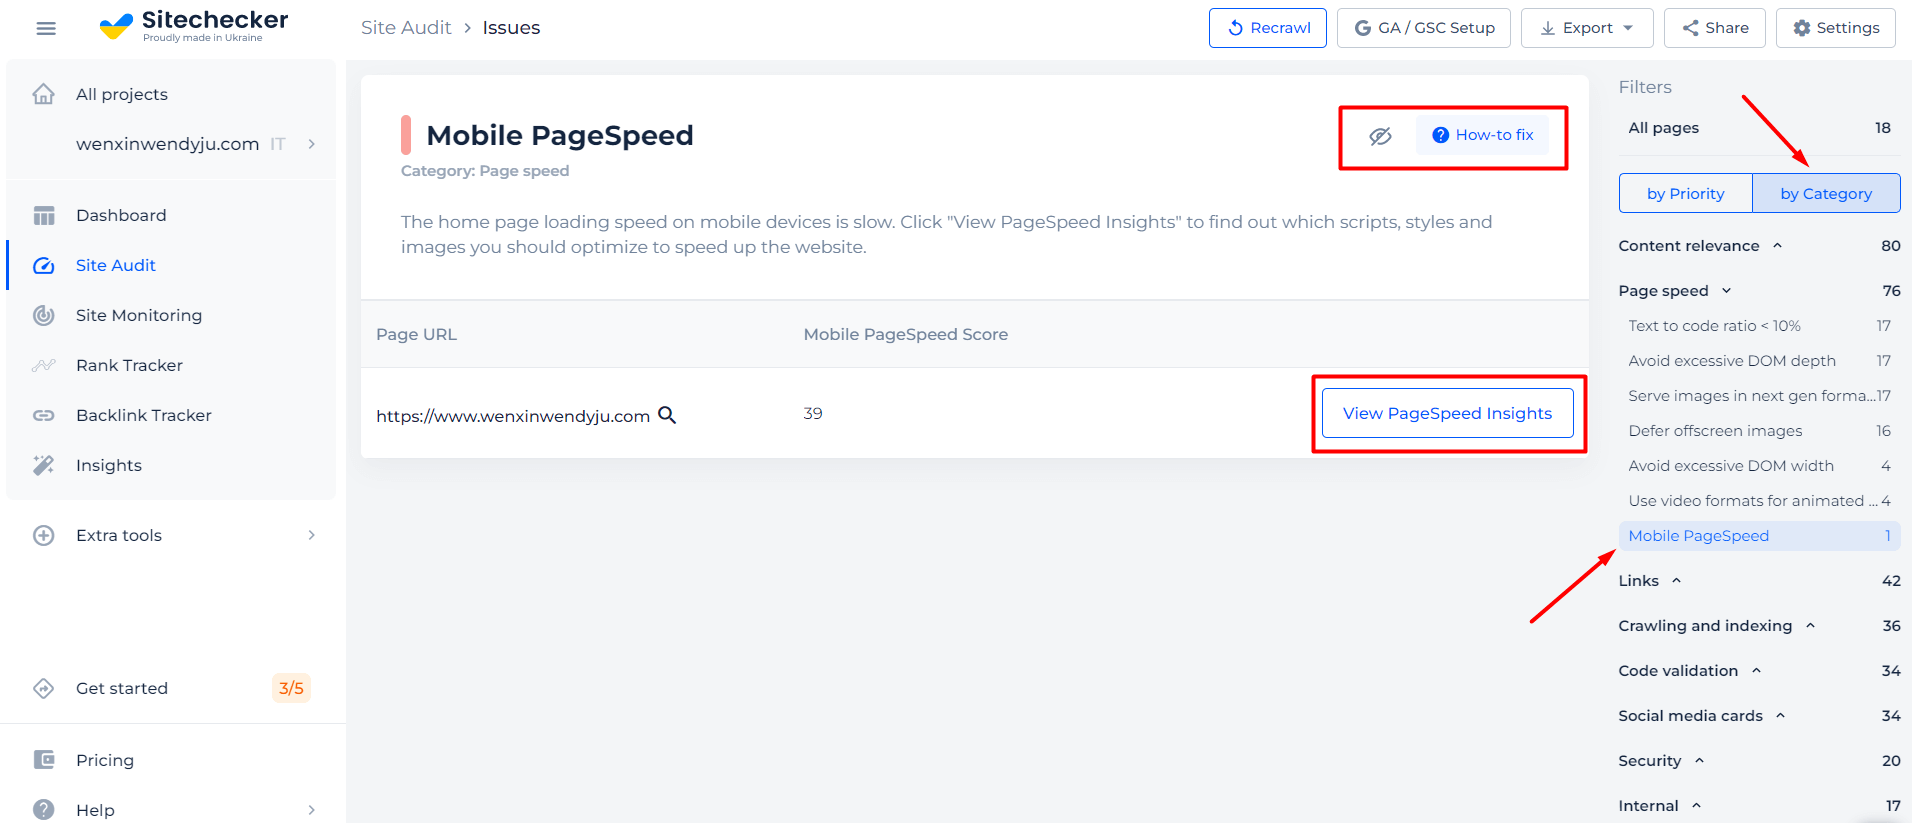The height and width of the screenshot is (823, 1912).
Task: Click the Sitechecker logo
Action: click(194, 26)
